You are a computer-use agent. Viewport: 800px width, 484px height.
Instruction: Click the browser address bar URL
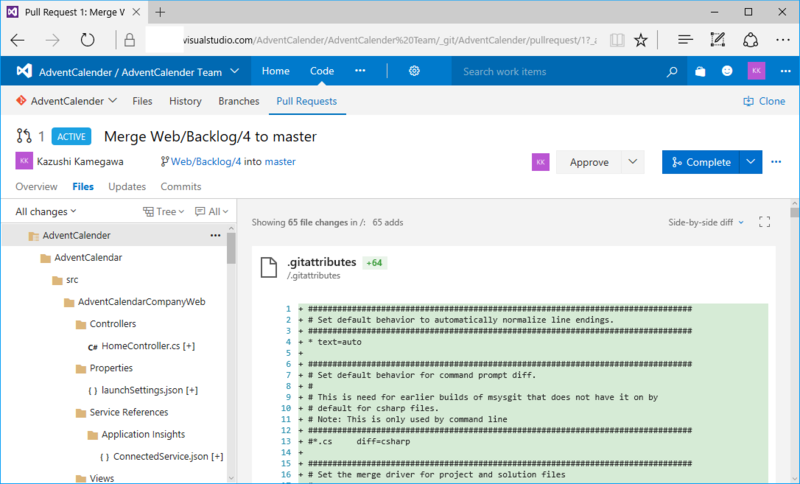click(390, 40)
